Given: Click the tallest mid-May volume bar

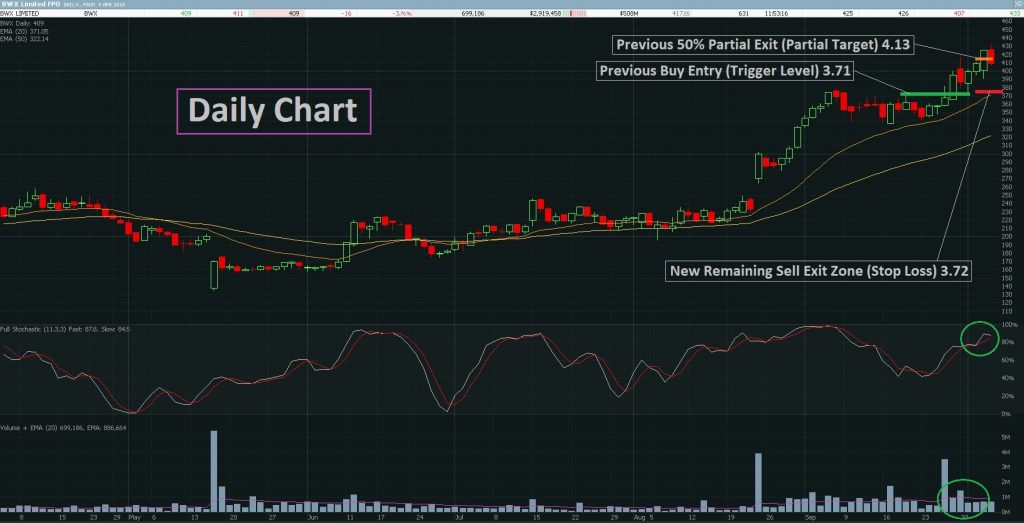Looking at the screenshot, I should pos(214,471).
